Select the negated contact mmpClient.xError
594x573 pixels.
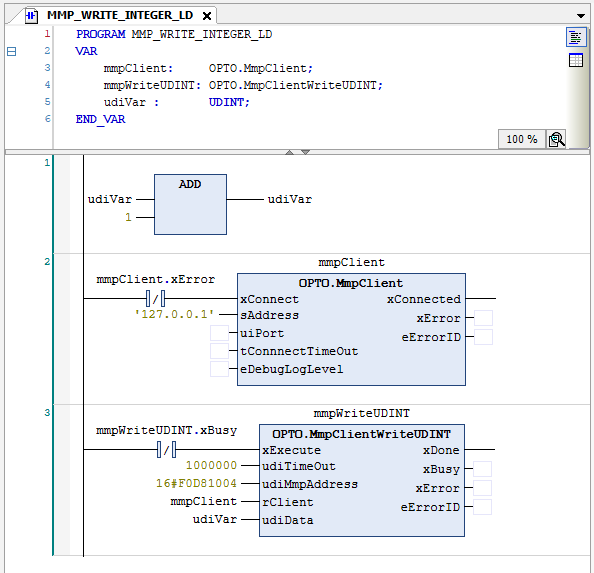point(155,298)
